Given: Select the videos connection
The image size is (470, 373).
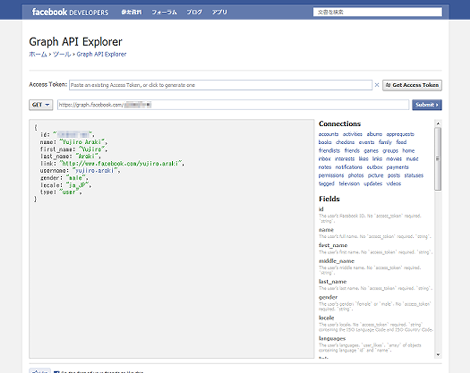Looking at the screenshot, I should click(x=394, y=184).
